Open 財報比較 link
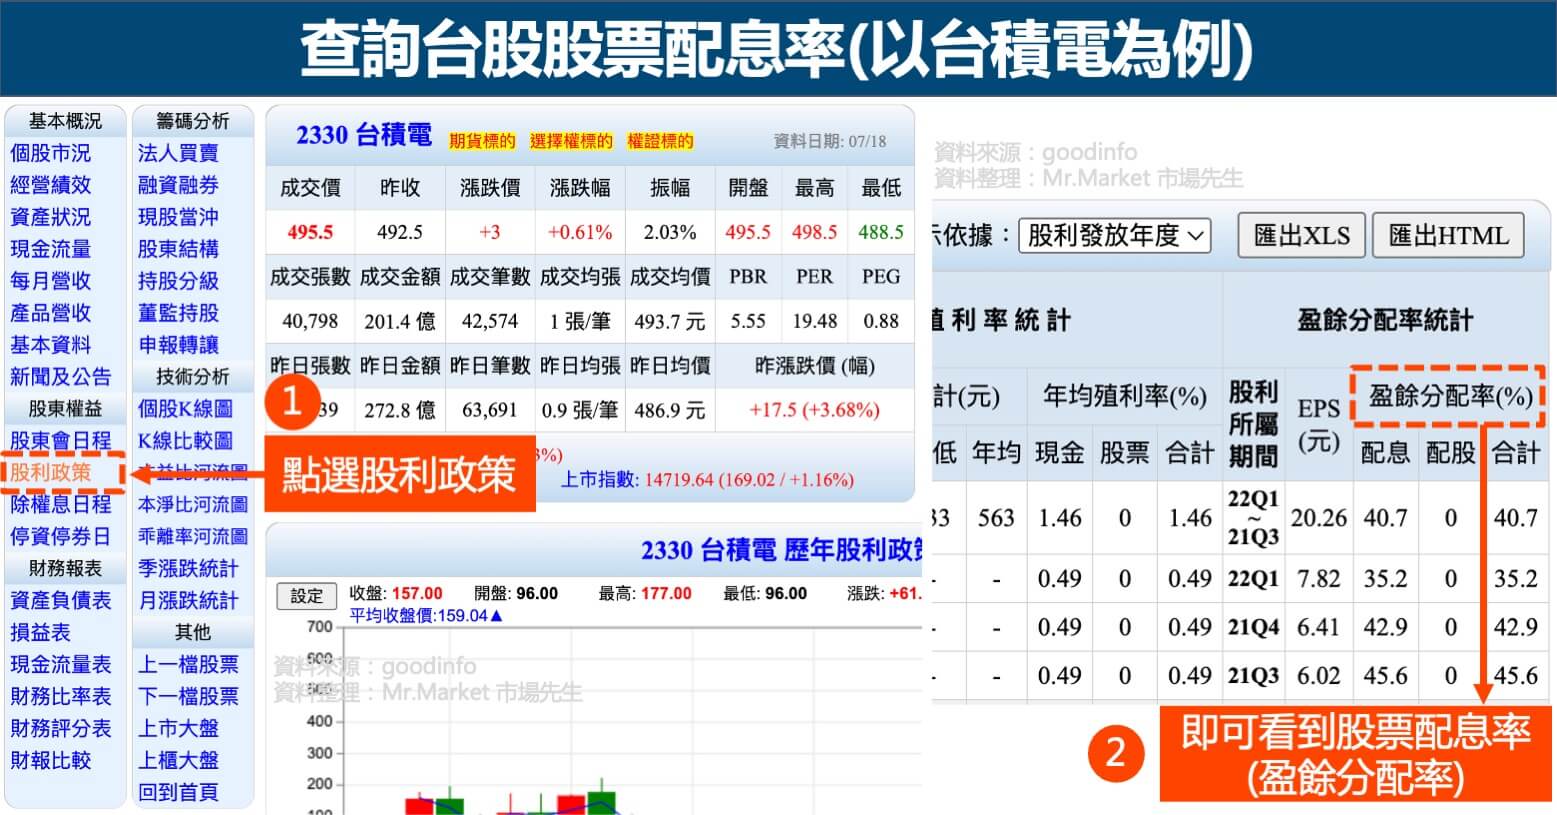Viewport: 1557px width, 815px height. tap(50, 760)
